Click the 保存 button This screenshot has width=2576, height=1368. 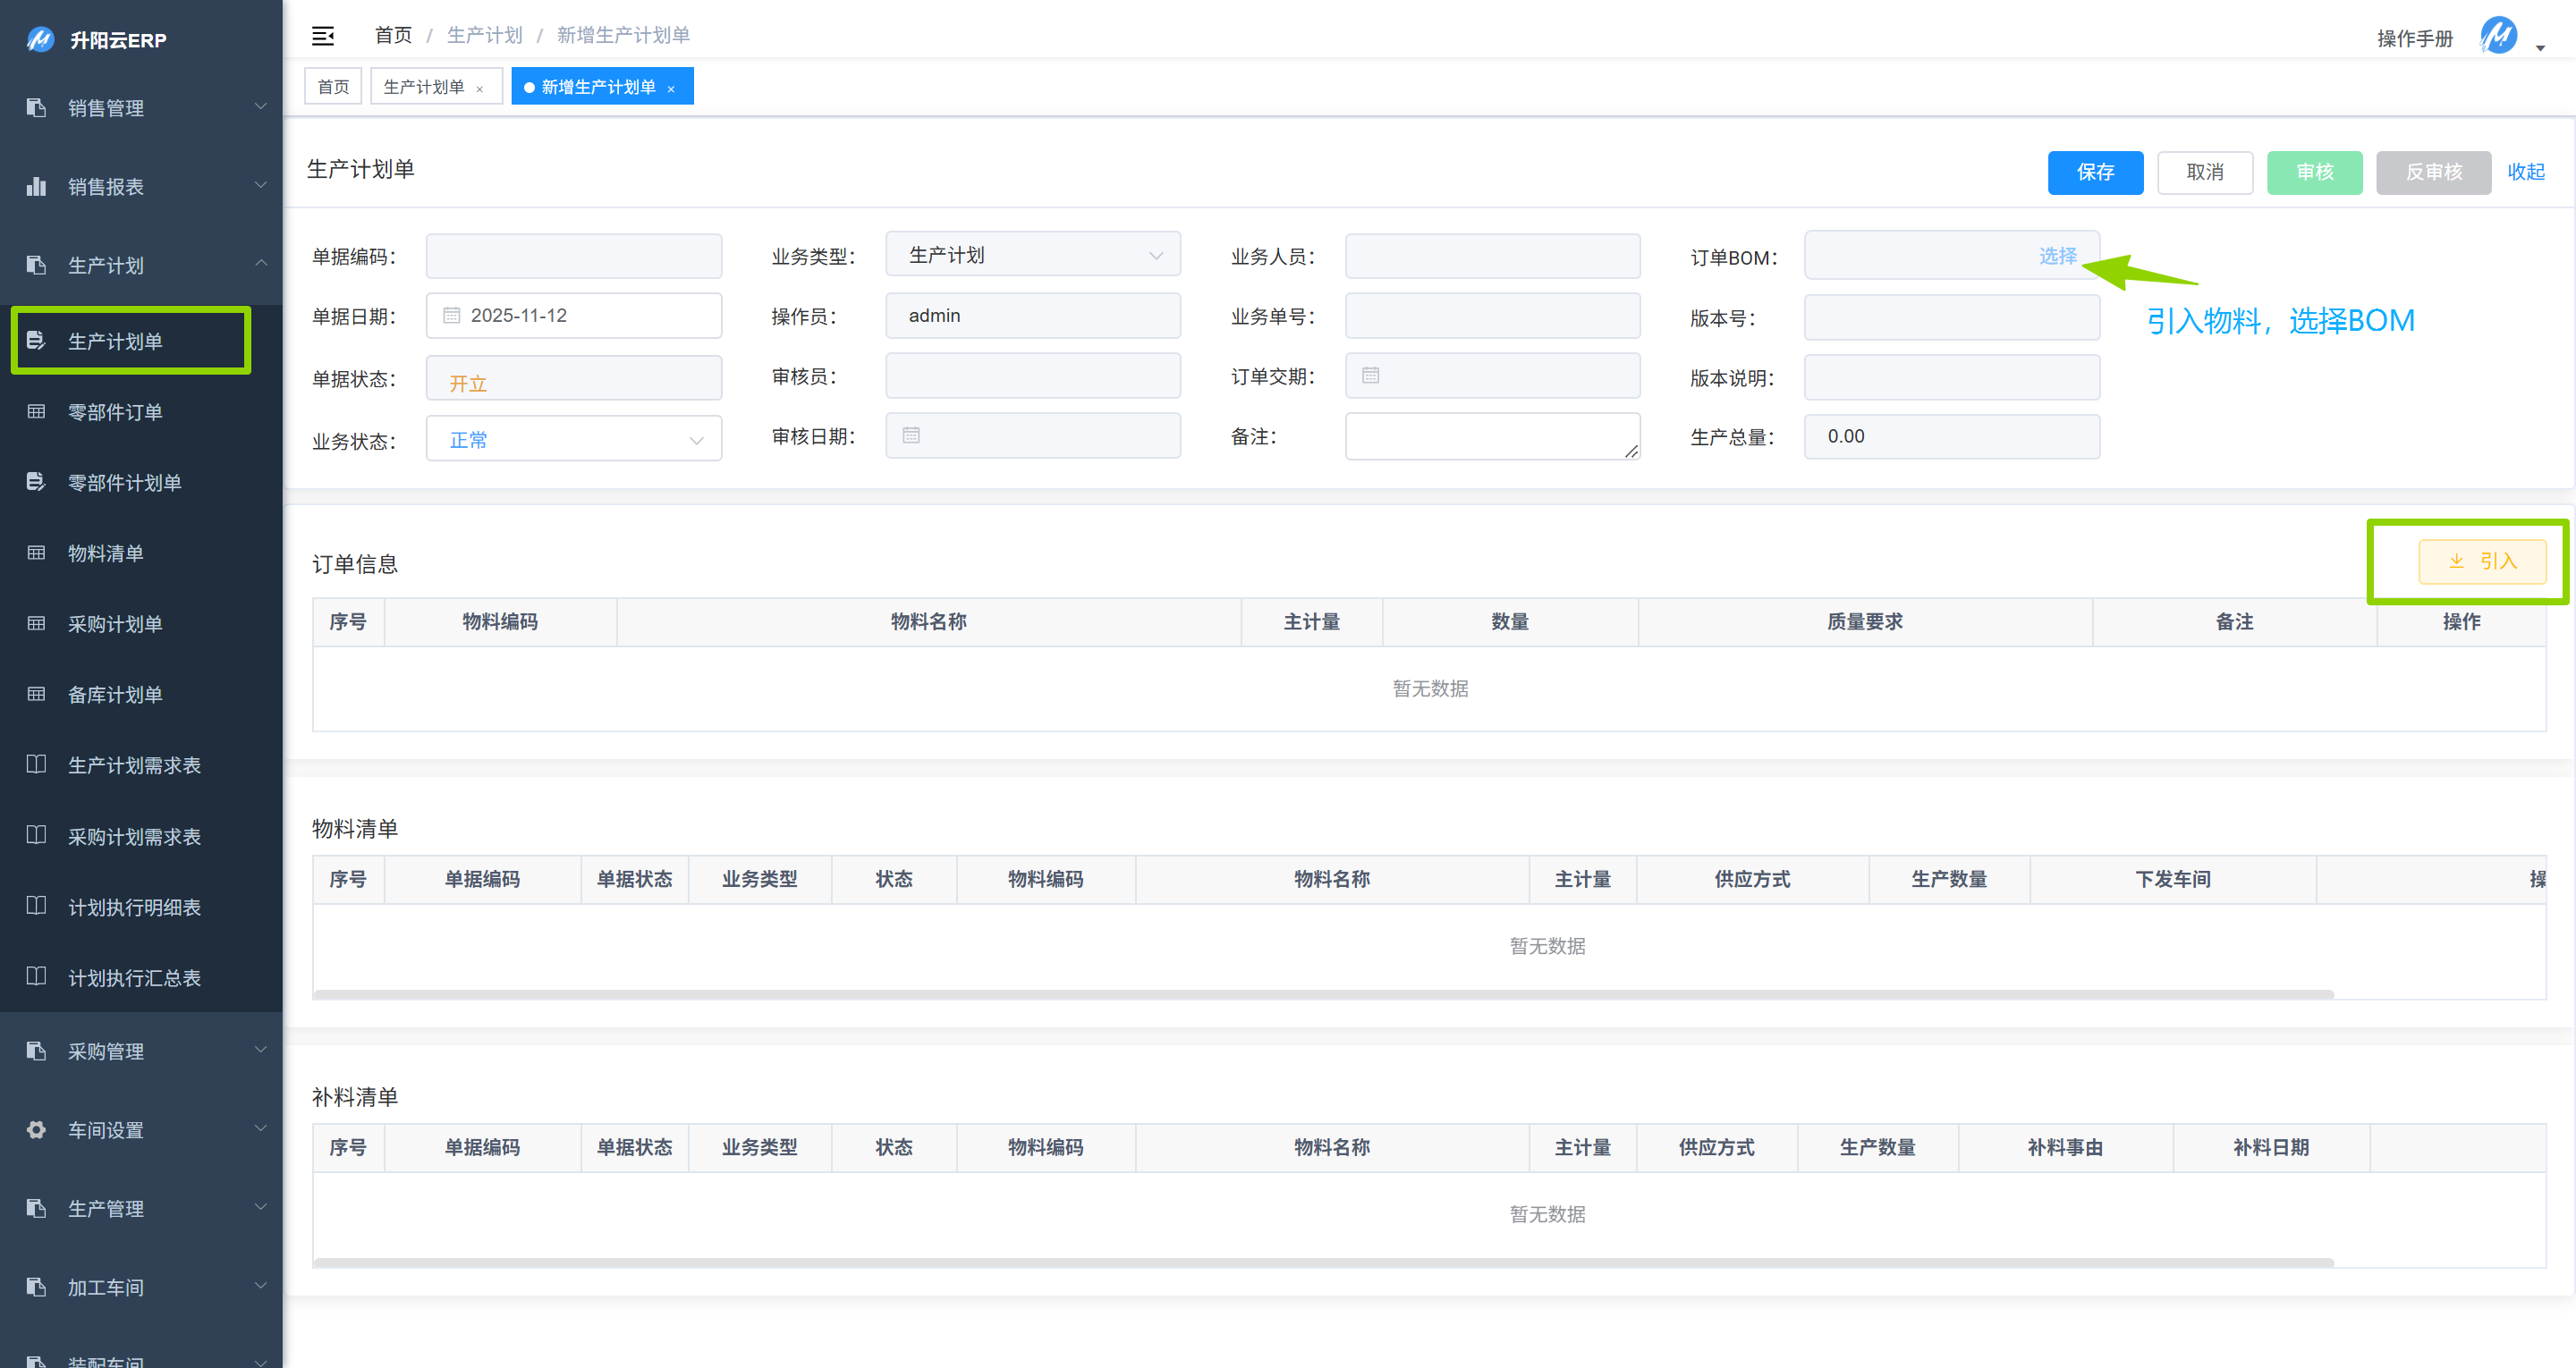coord(2094,172)
